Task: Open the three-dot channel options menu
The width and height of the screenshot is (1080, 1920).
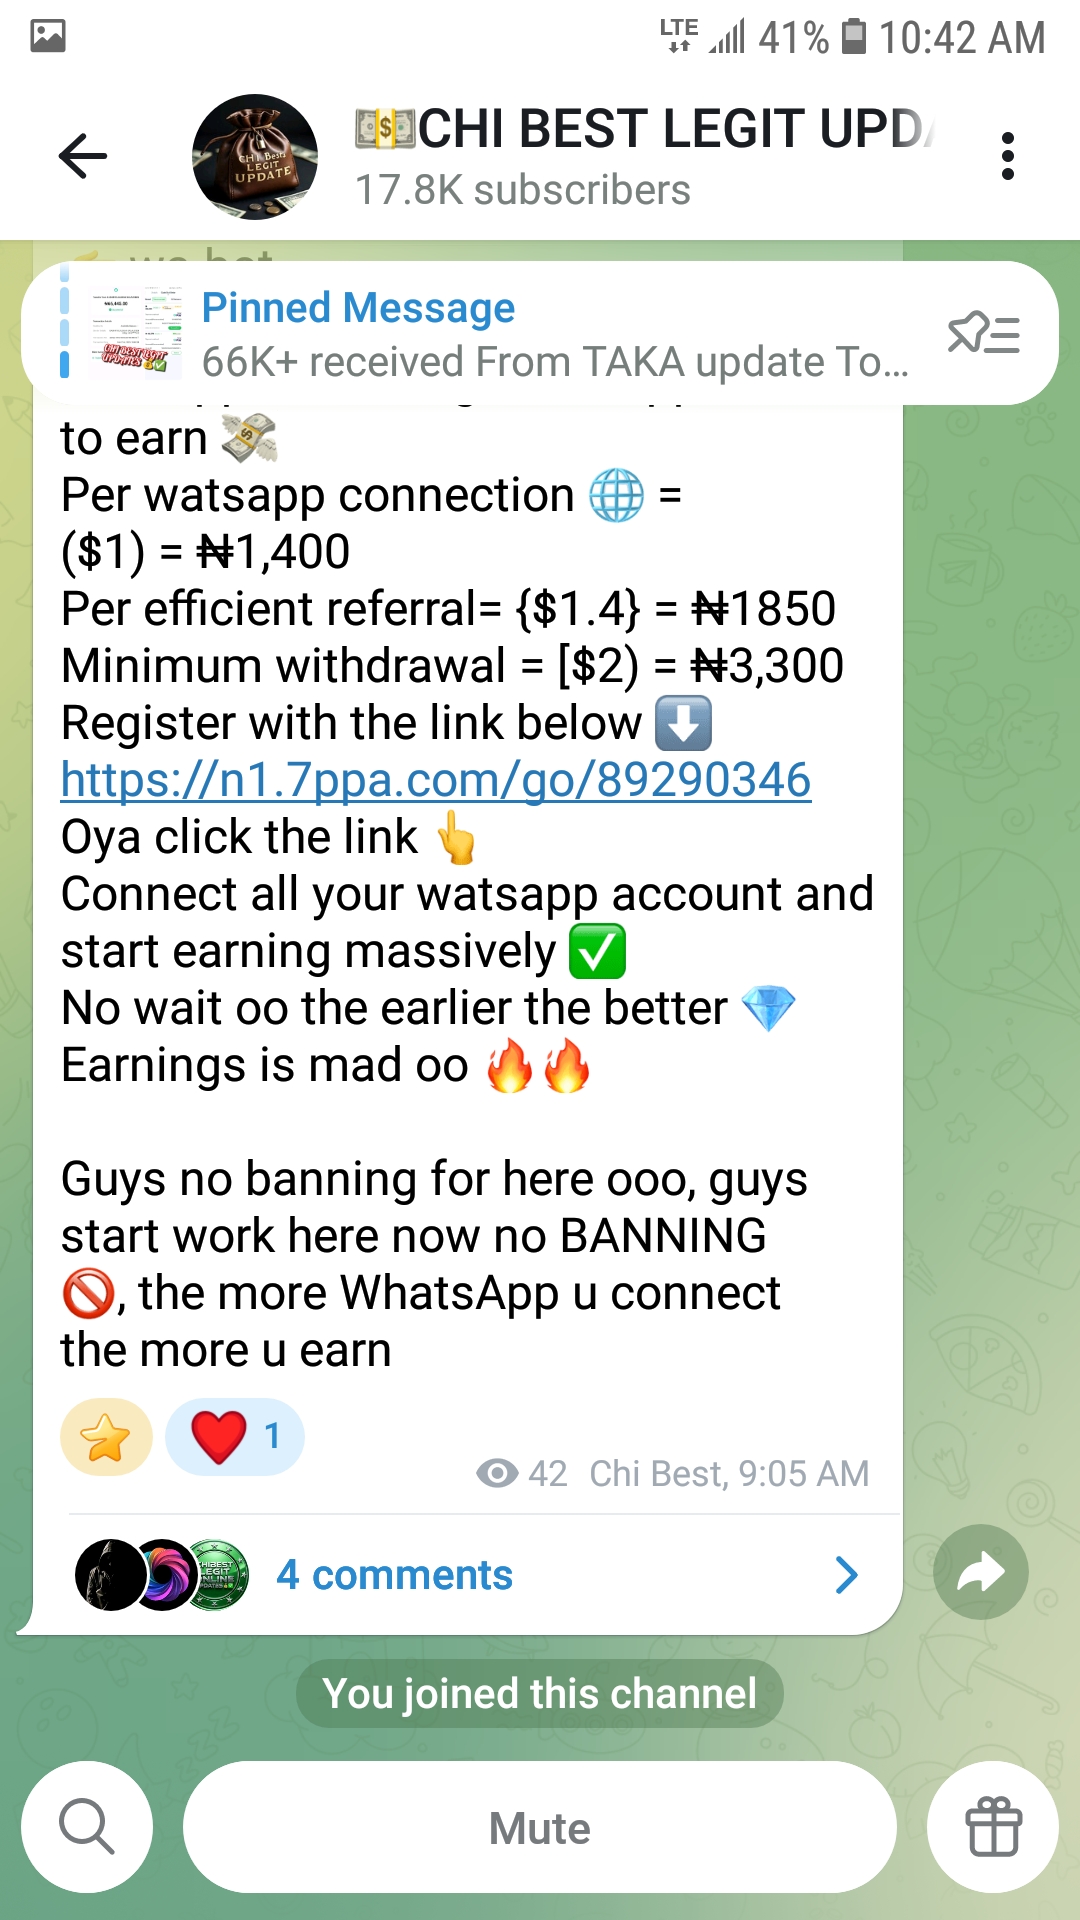Action: pos(1007,156)
